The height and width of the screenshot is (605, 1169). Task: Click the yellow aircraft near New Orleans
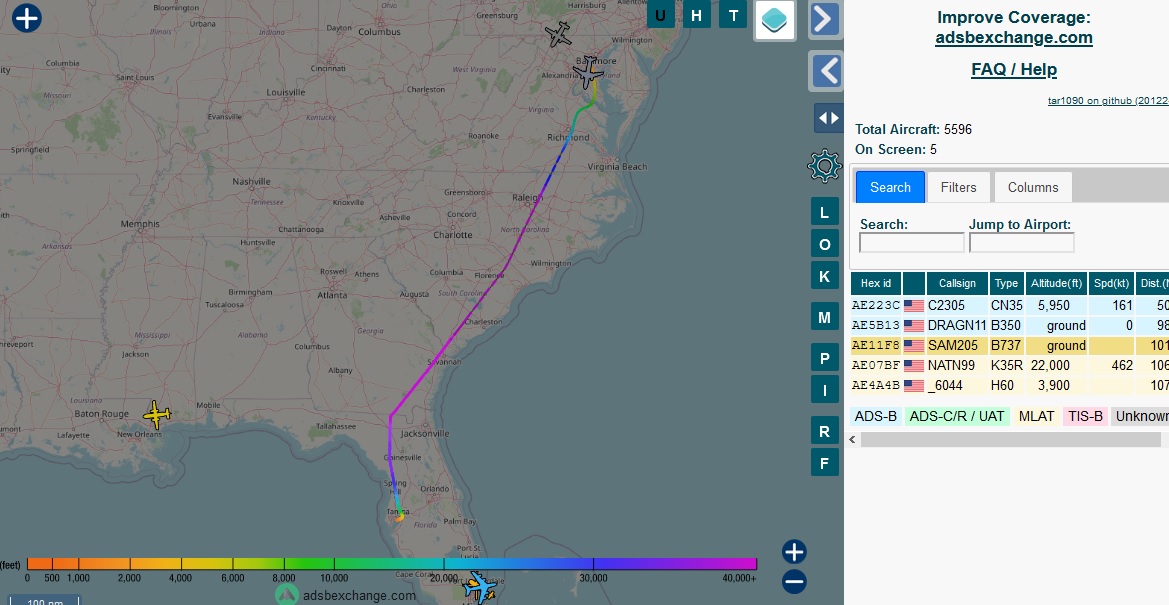click(x=157, y=414)
